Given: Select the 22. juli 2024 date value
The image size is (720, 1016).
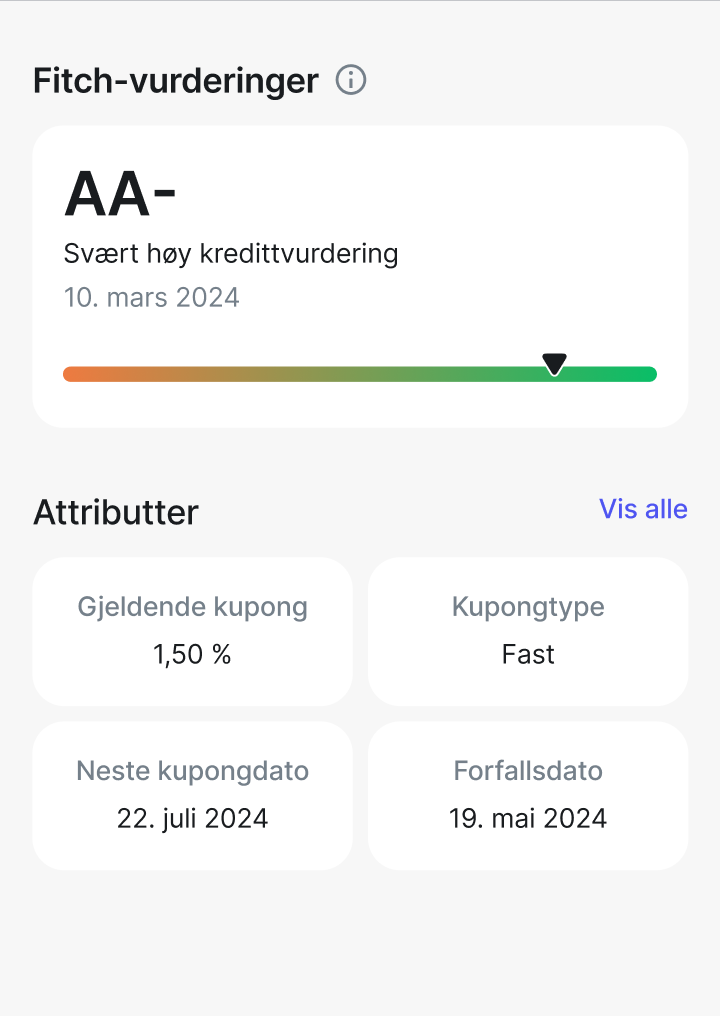Looking at the screenshot, I should pyautogui.click(x=192, y=818).
